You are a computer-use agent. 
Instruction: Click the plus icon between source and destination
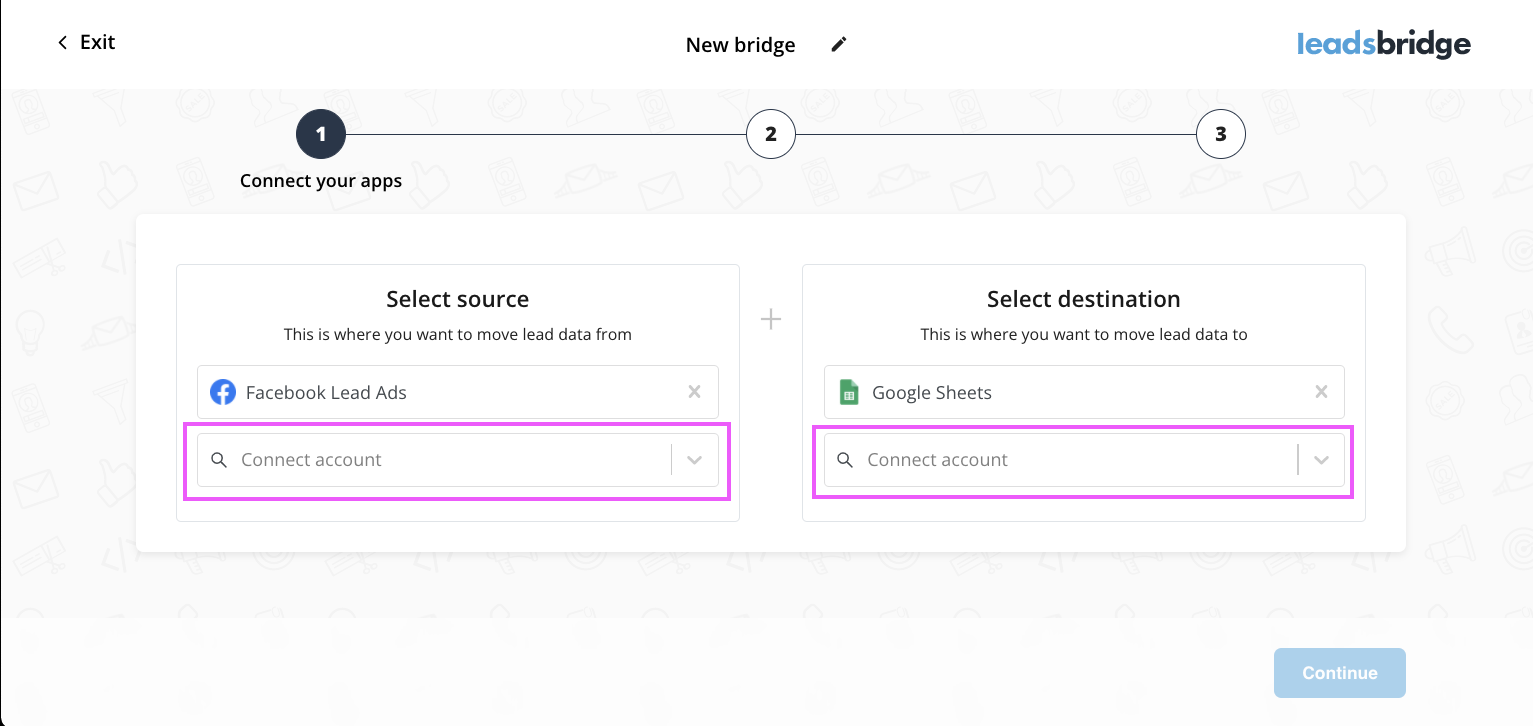coord(771,319)
